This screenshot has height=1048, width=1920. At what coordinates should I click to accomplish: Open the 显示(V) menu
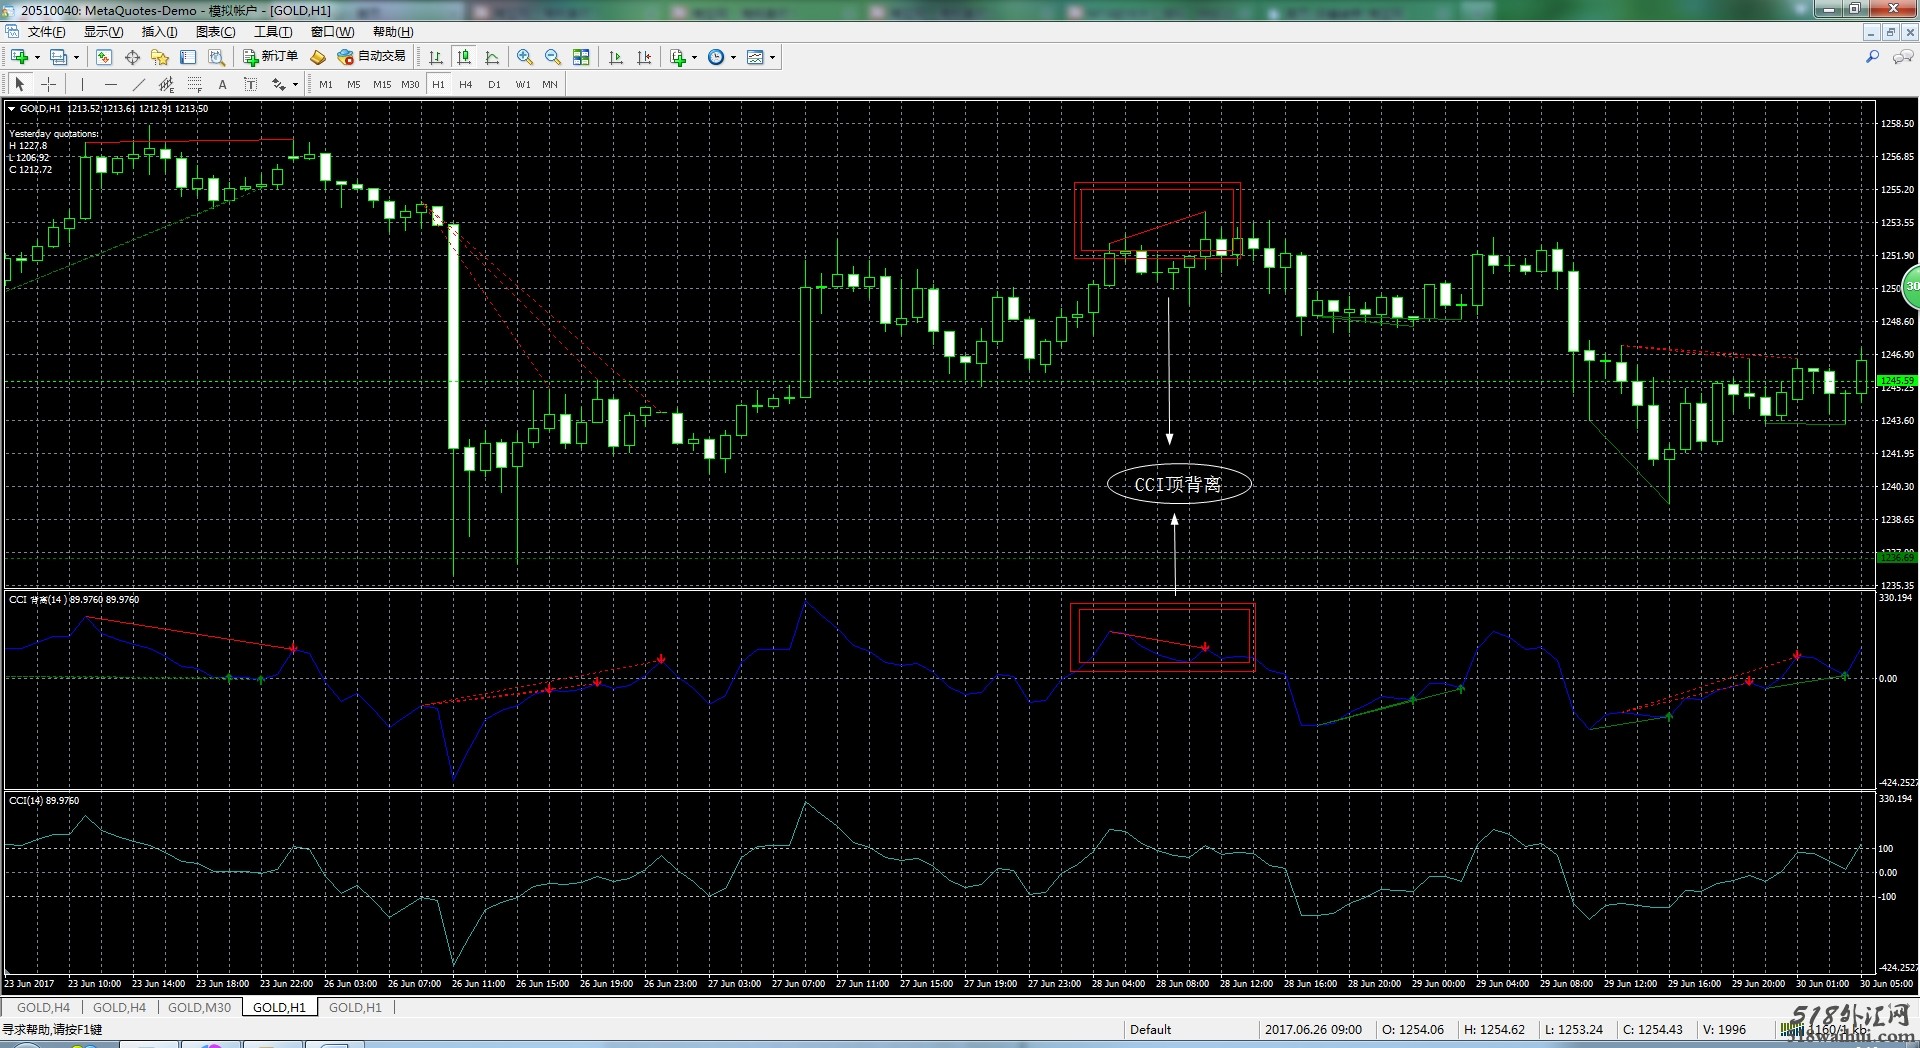[103, 32]
